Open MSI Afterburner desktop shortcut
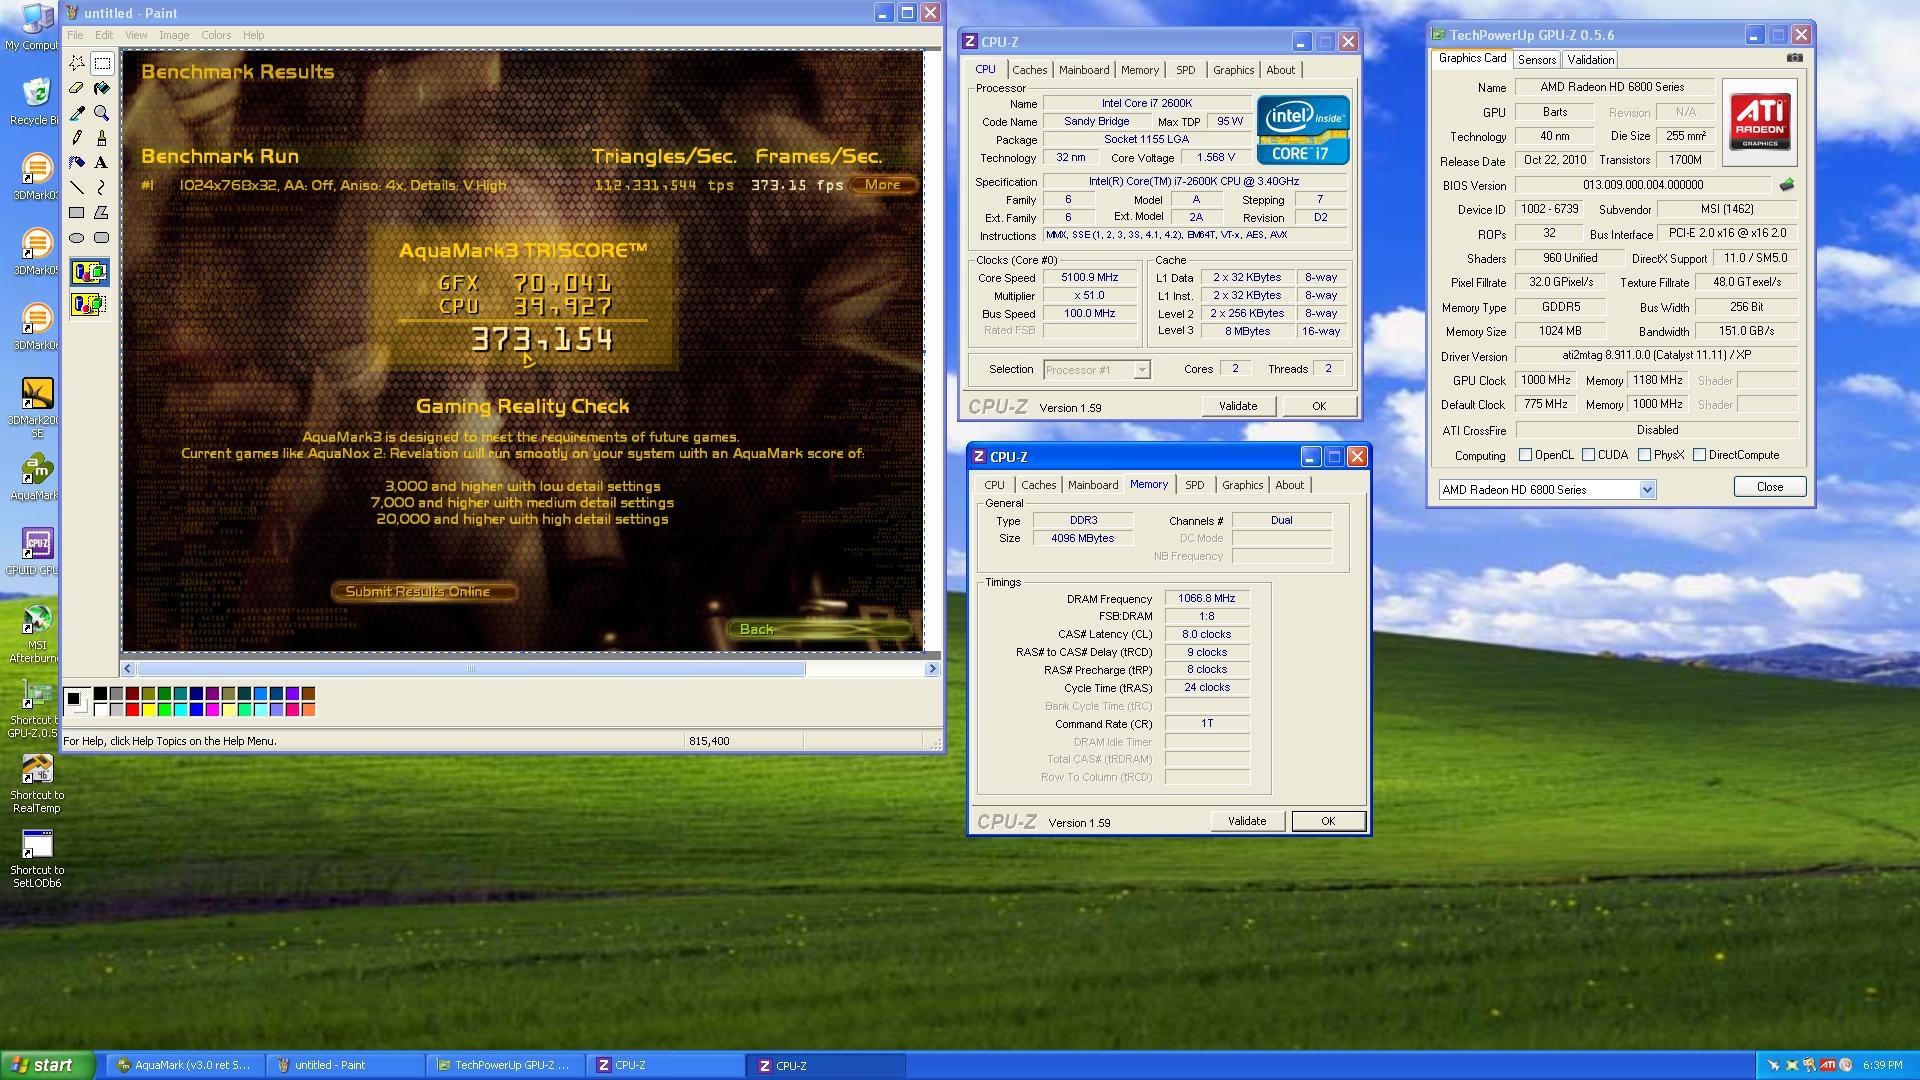Viewport: 1920px width, 1080px height. tap(36, 634)
